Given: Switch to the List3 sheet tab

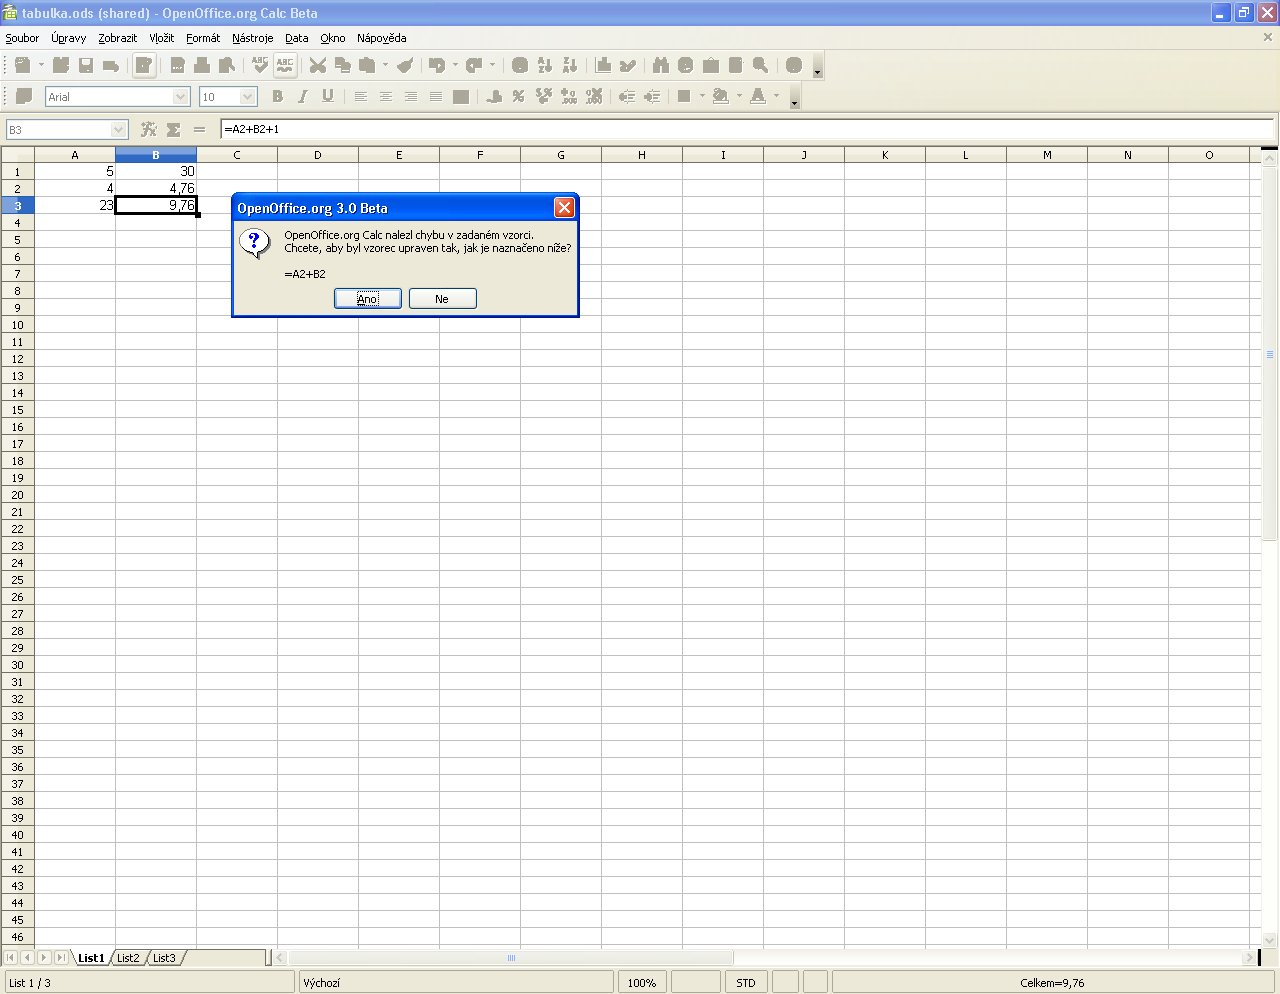Looking at the screenshot, I should point(164,958).
